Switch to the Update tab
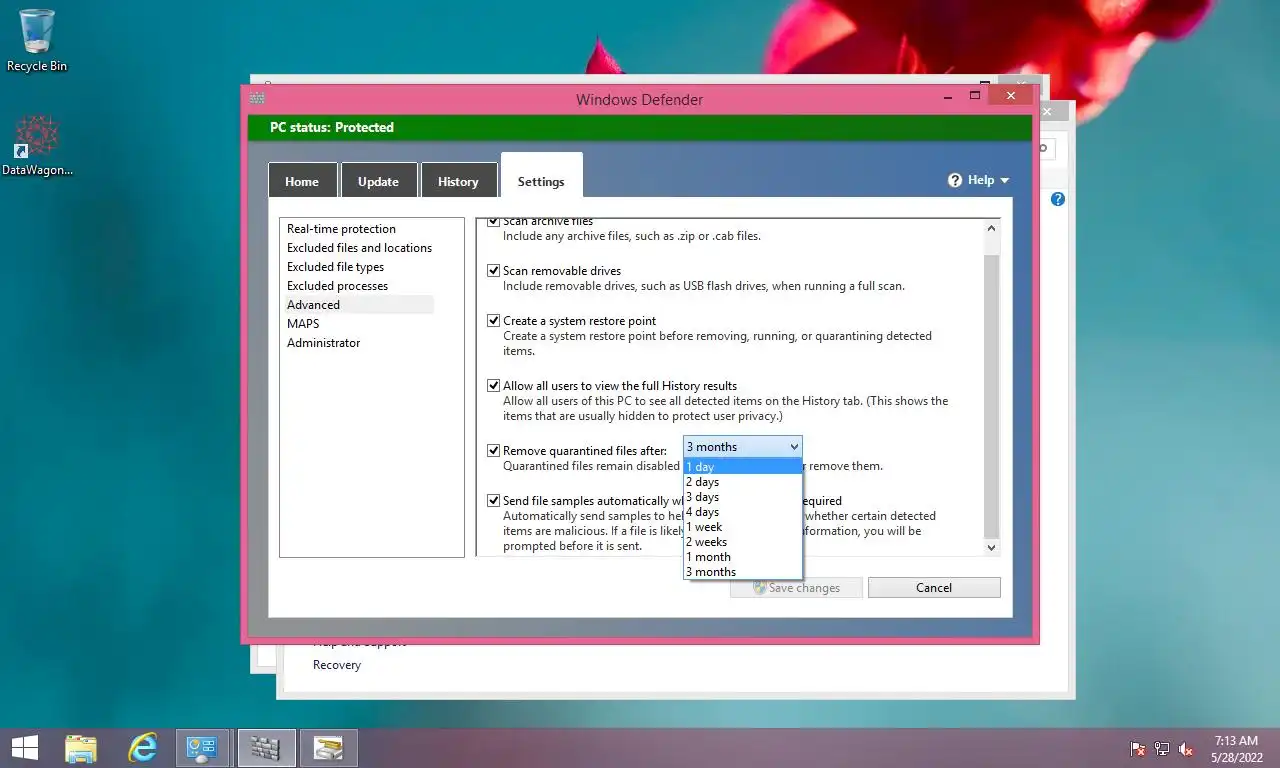This screenshot has width=1280, height=768. click(378, 180)
